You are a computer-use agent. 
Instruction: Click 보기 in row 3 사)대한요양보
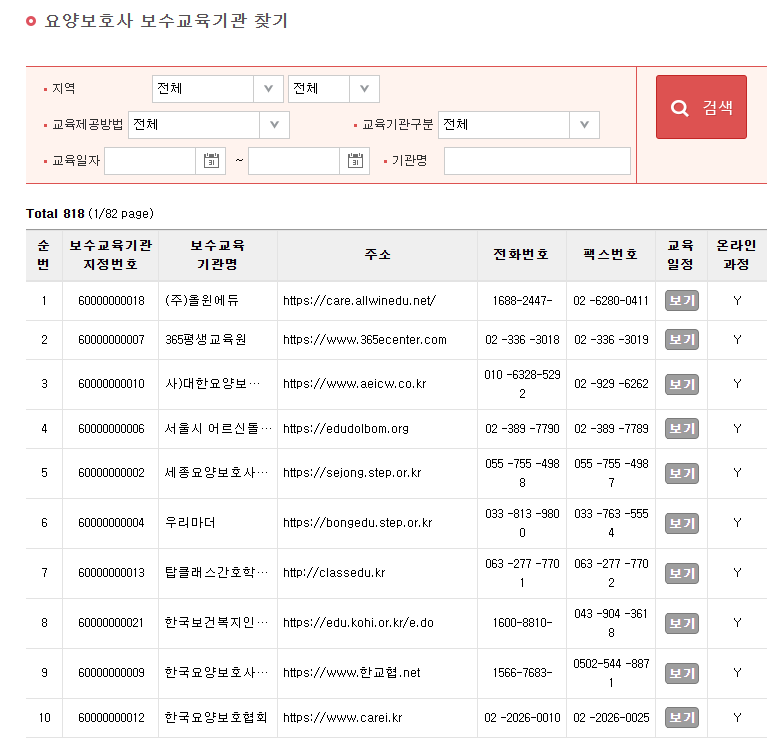tap(682, 384)
